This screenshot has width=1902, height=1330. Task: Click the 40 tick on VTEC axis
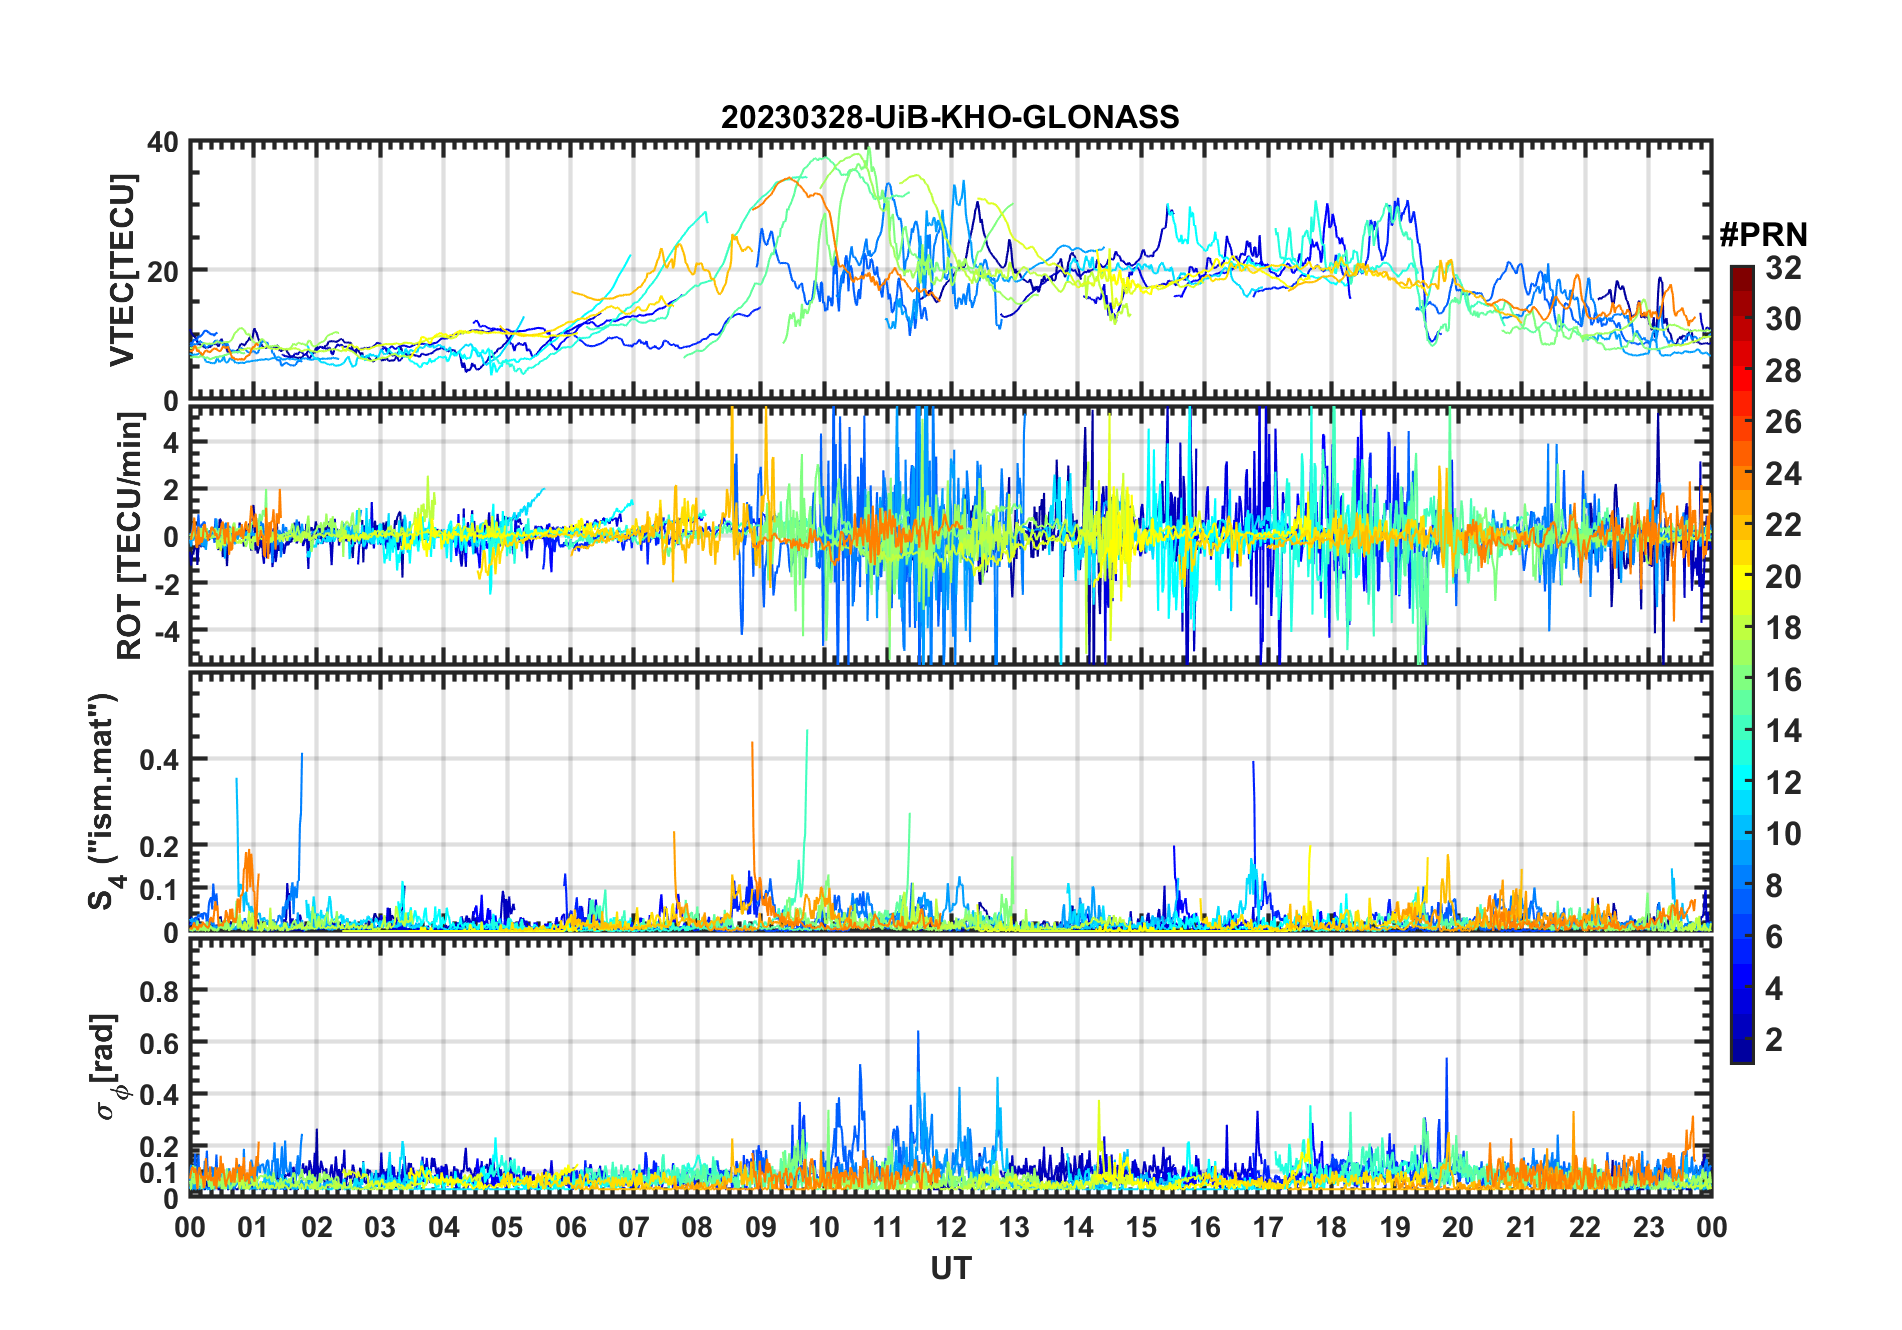(x=163, y=143)
